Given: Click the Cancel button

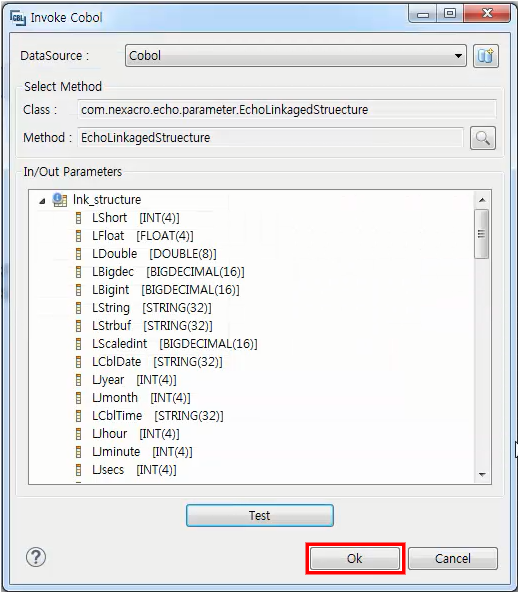Looking at the screenshot, I should point(453,559).
